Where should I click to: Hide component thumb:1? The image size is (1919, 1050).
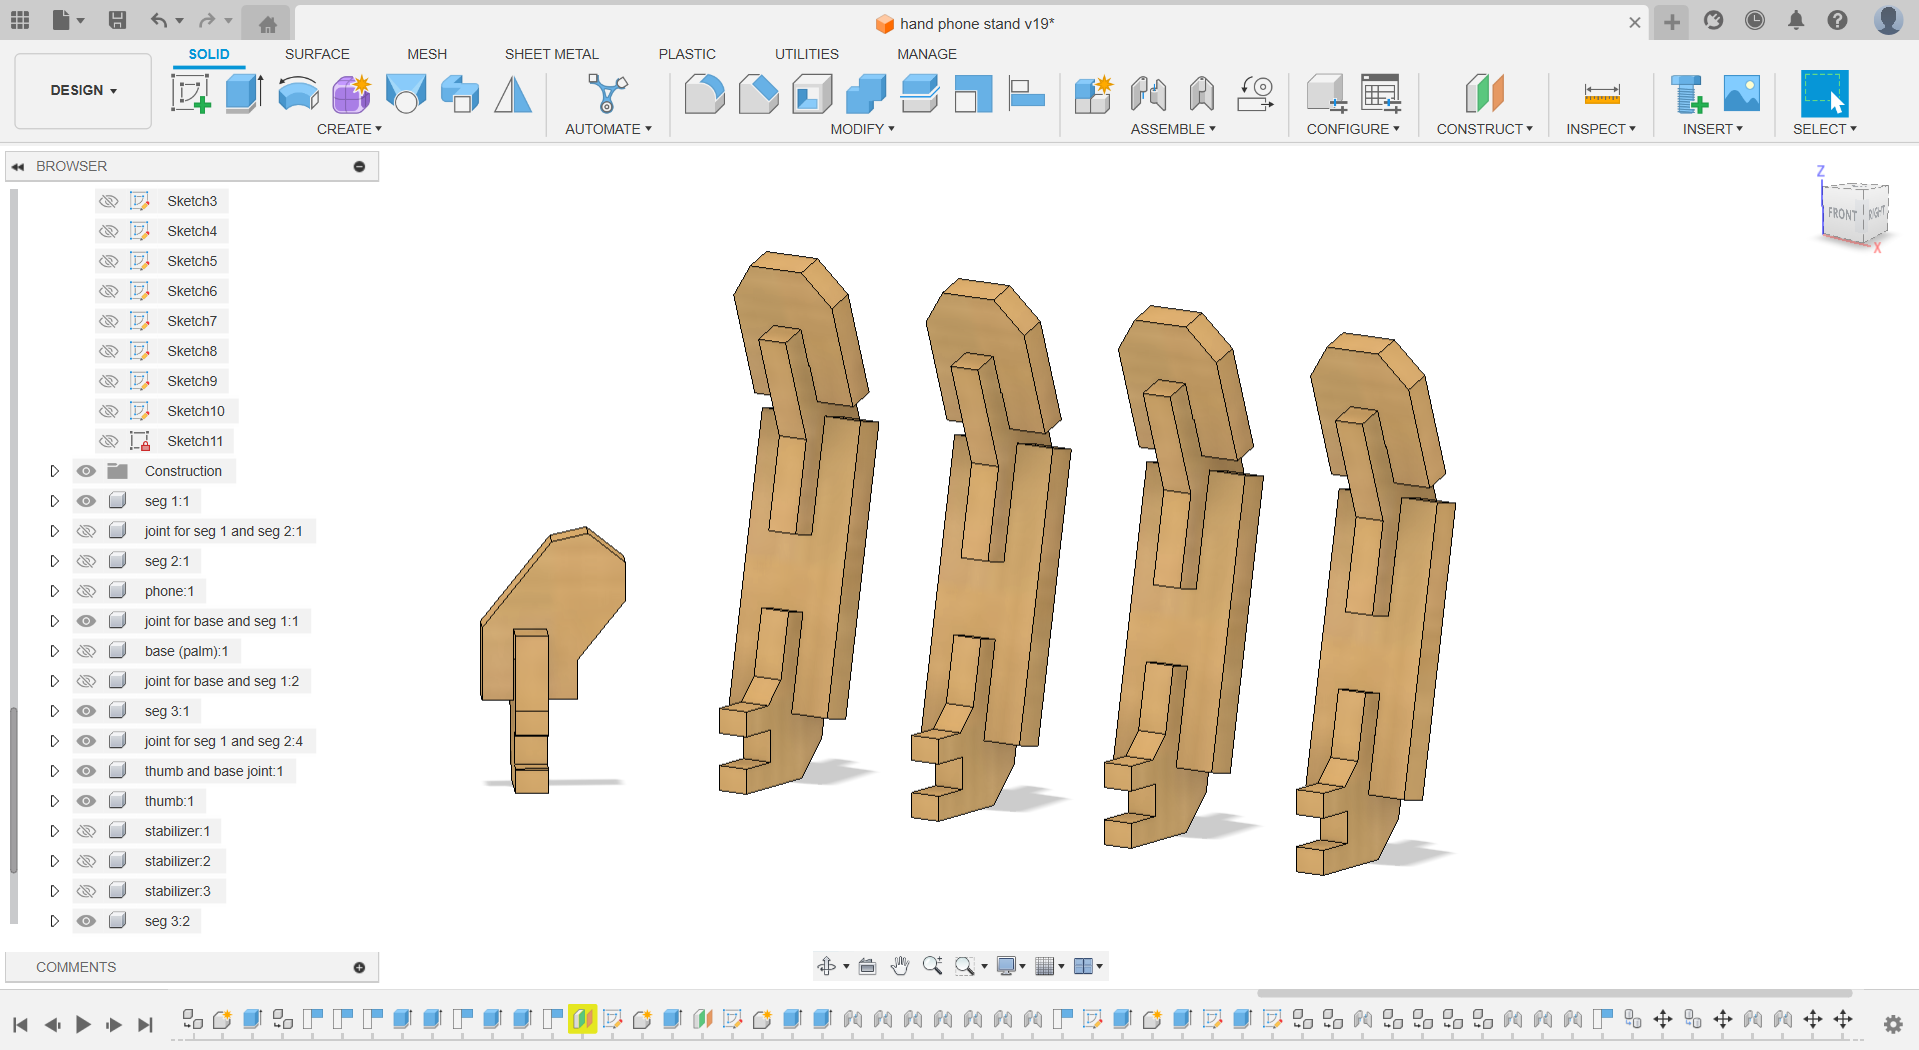click(87, 801)
